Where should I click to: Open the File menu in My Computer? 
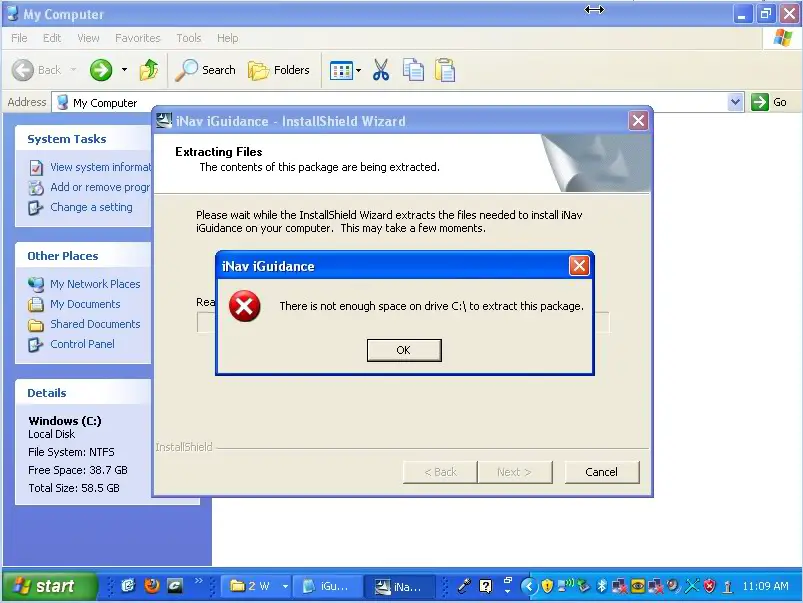(x=19, y=38)
